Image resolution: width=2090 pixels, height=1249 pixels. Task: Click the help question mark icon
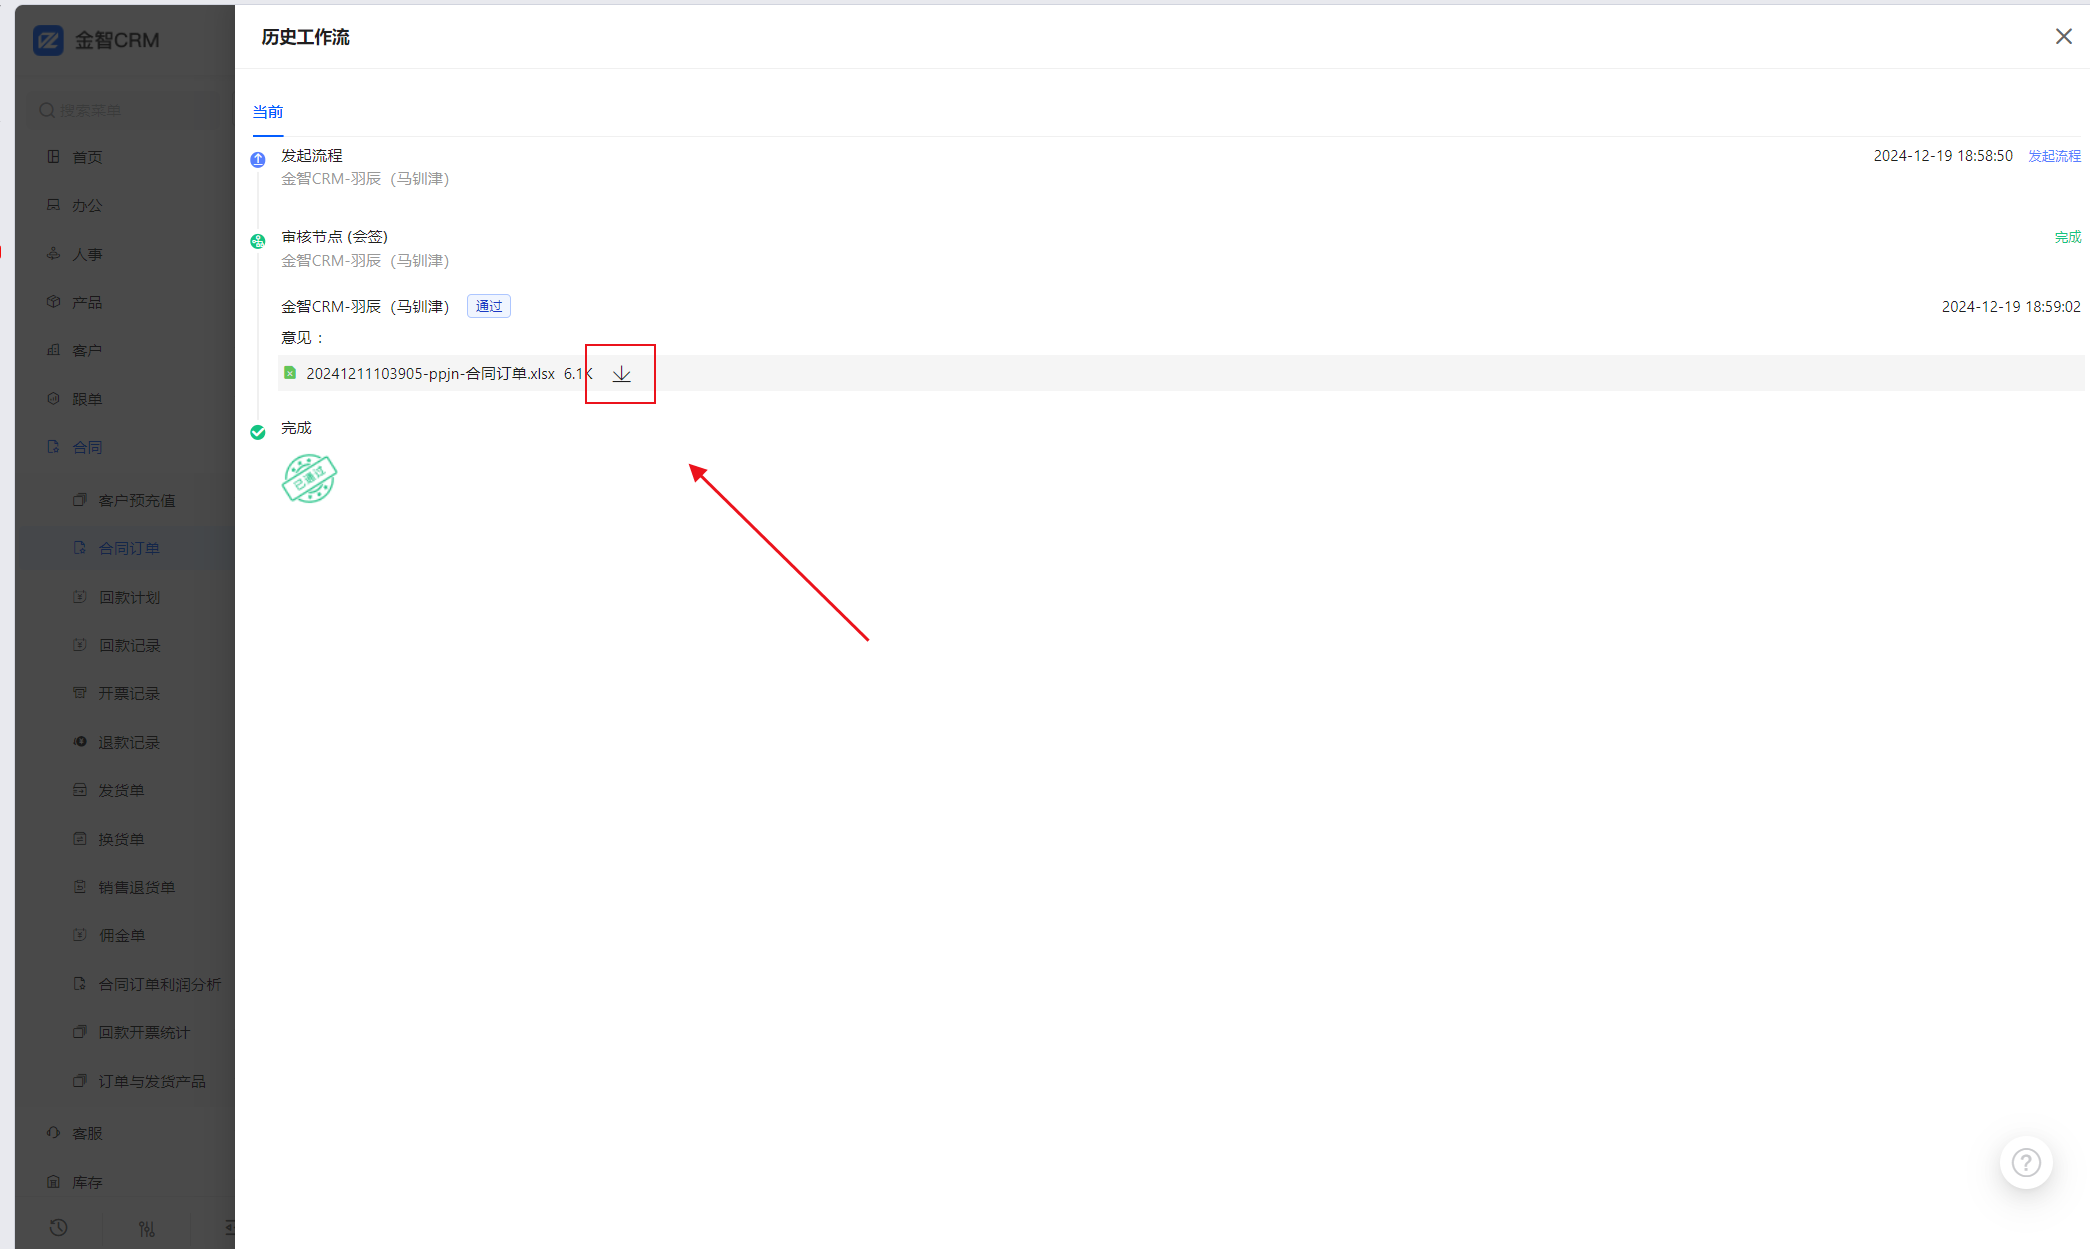pyautogui.click(x=2026, y=1163)
